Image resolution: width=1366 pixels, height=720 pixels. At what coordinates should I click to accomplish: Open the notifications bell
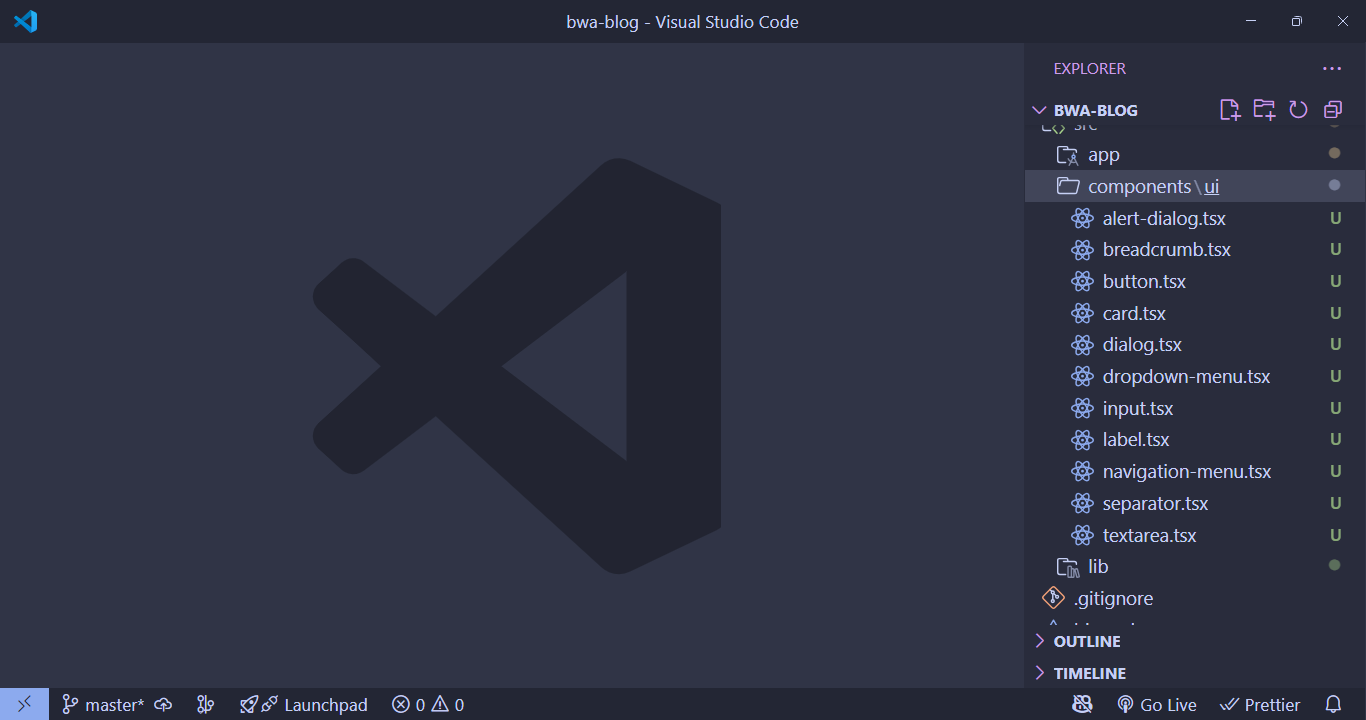pyautogui.click(x=1334, y=704)
